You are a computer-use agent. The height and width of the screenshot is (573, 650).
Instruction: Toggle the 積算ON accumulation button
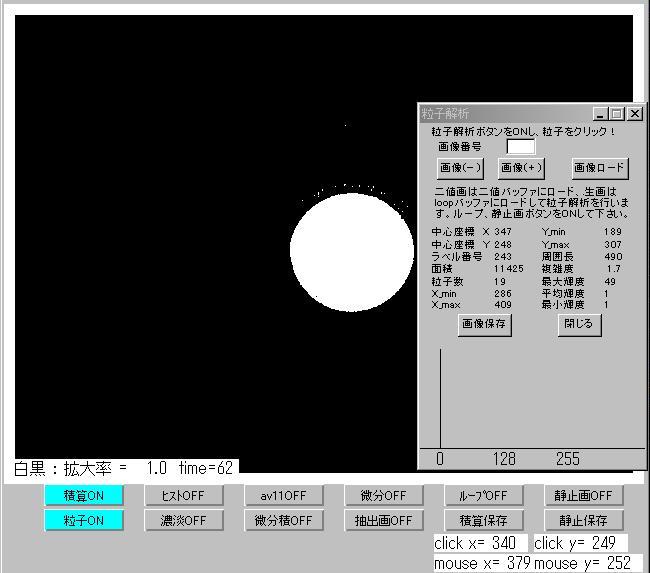pos(84,495)
